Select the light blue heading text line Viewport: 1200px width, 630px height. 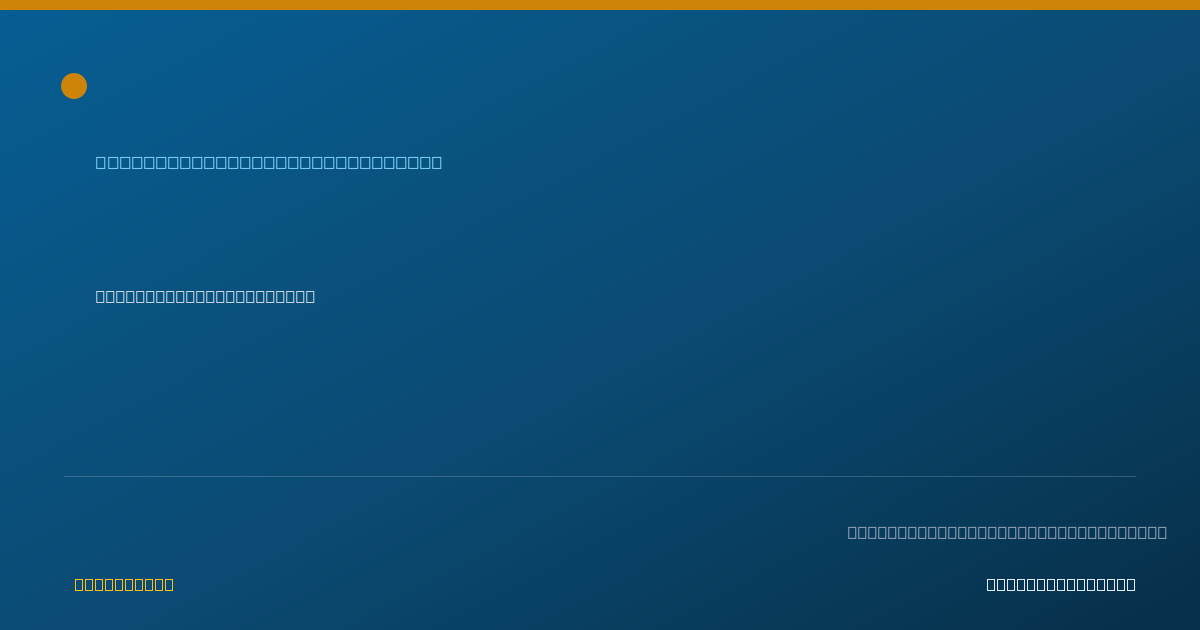pyautogui.click(x=269, y=162)
